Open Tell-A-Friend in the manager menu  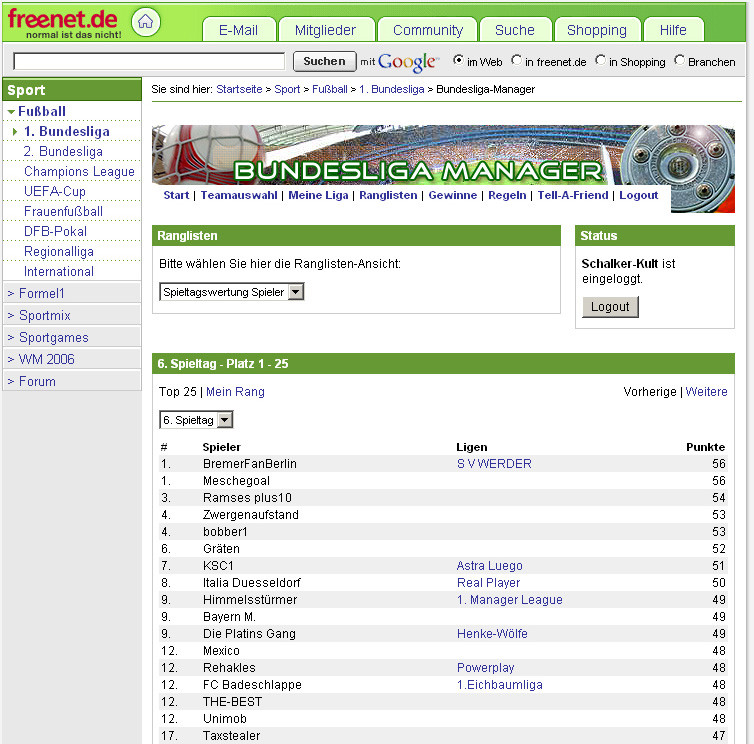(x=573, y=195)
